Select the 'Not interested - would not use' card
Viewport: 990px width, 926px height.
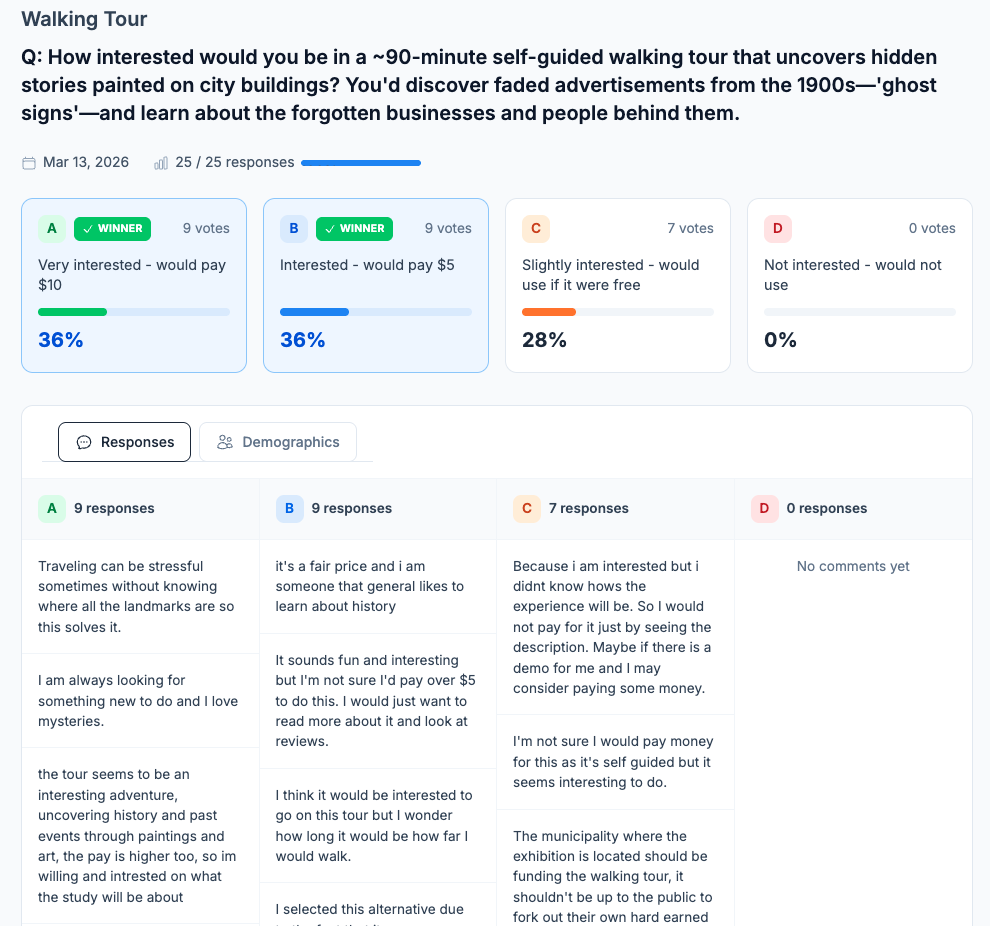pyautogui.click(x=859, y=285)
